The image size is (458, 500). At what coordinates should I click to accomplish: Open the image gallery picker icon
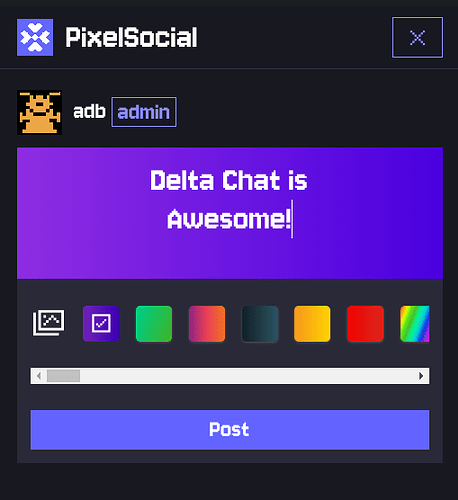coord(48,323)
